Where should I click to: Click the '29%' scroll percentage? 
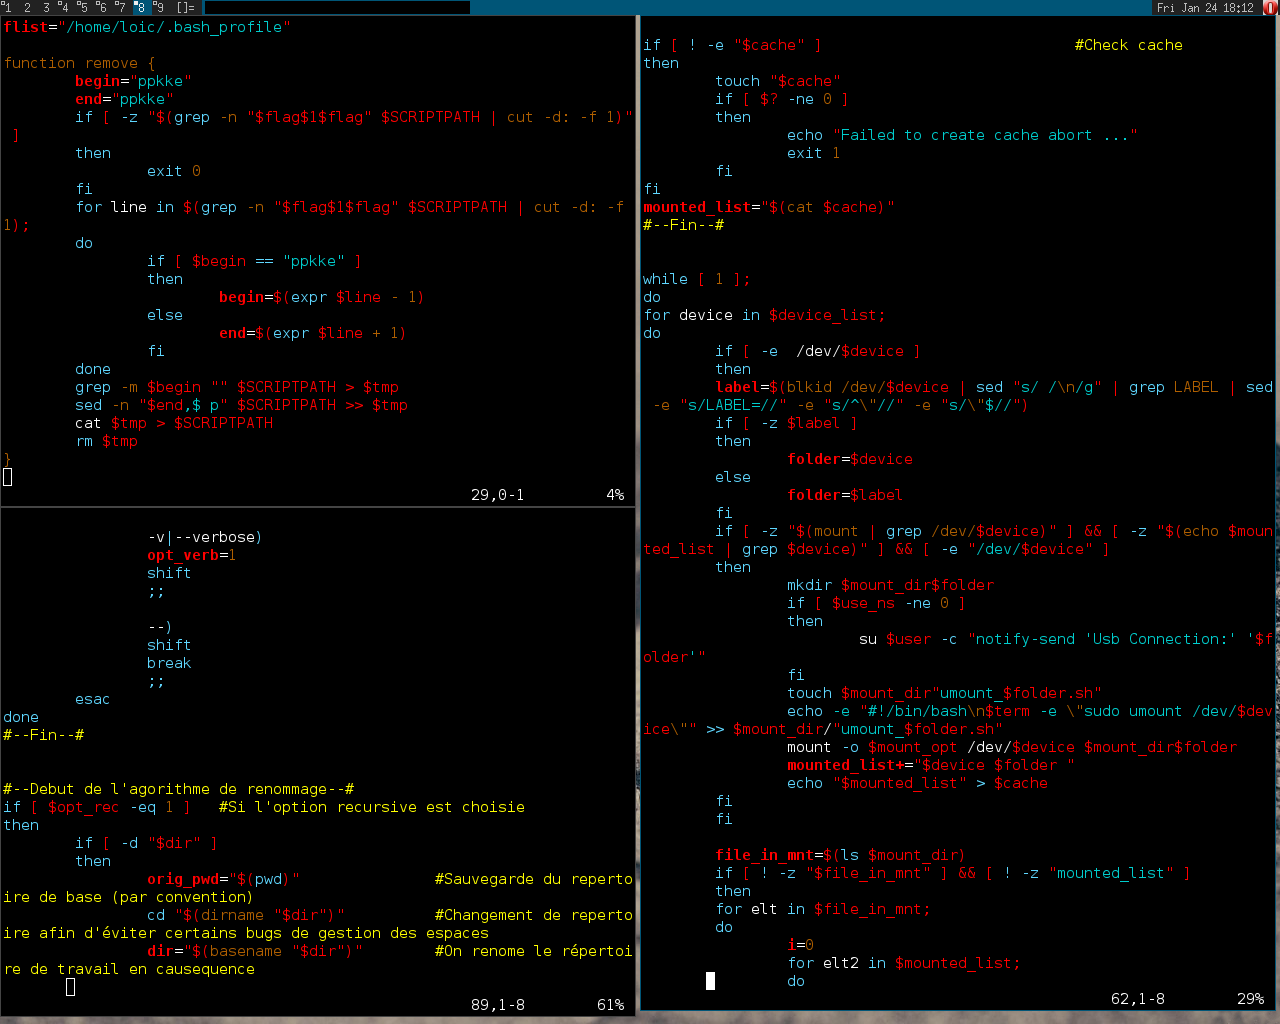point(1251,999)
